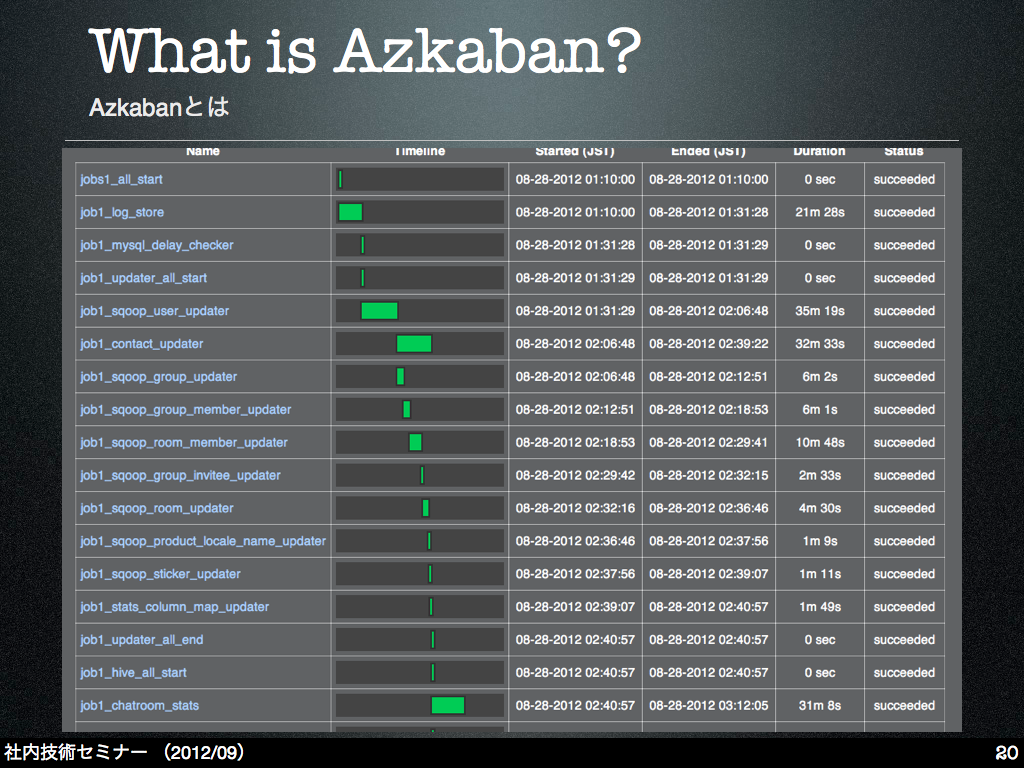Select the duration cell '35m 19s'
The width and height of the screenshot is (1024, 768).
(x=820, y=311)
